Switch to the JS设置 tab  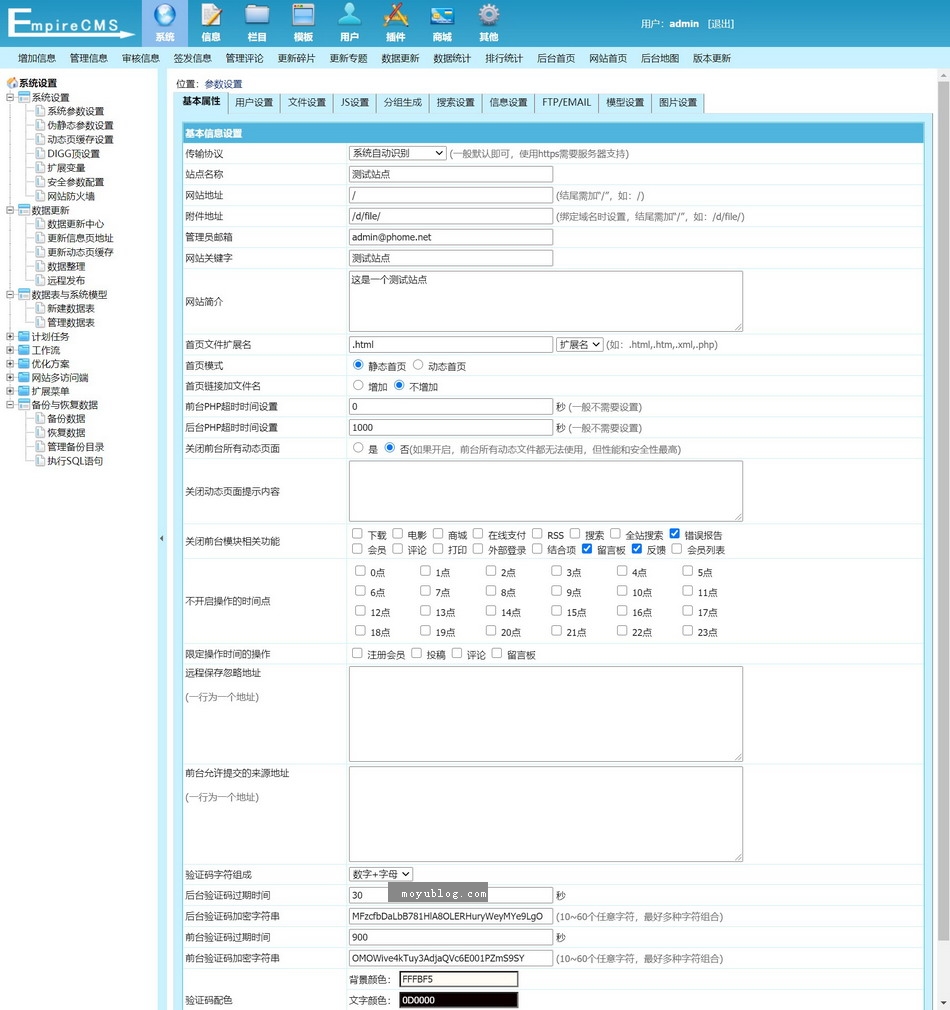355,102
